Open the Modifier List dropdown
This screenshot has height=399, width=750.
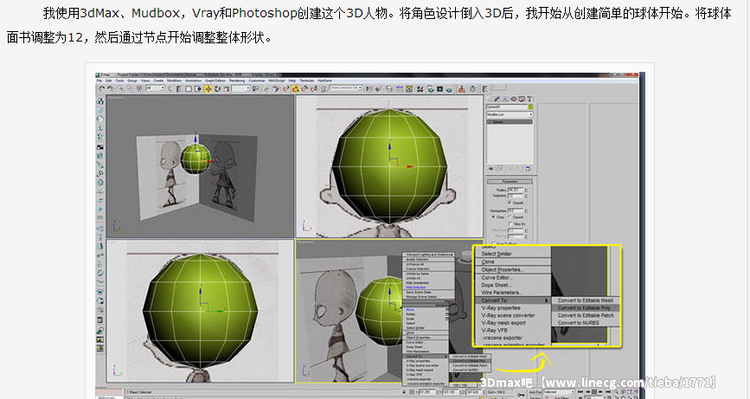click(x=509, y=115)
